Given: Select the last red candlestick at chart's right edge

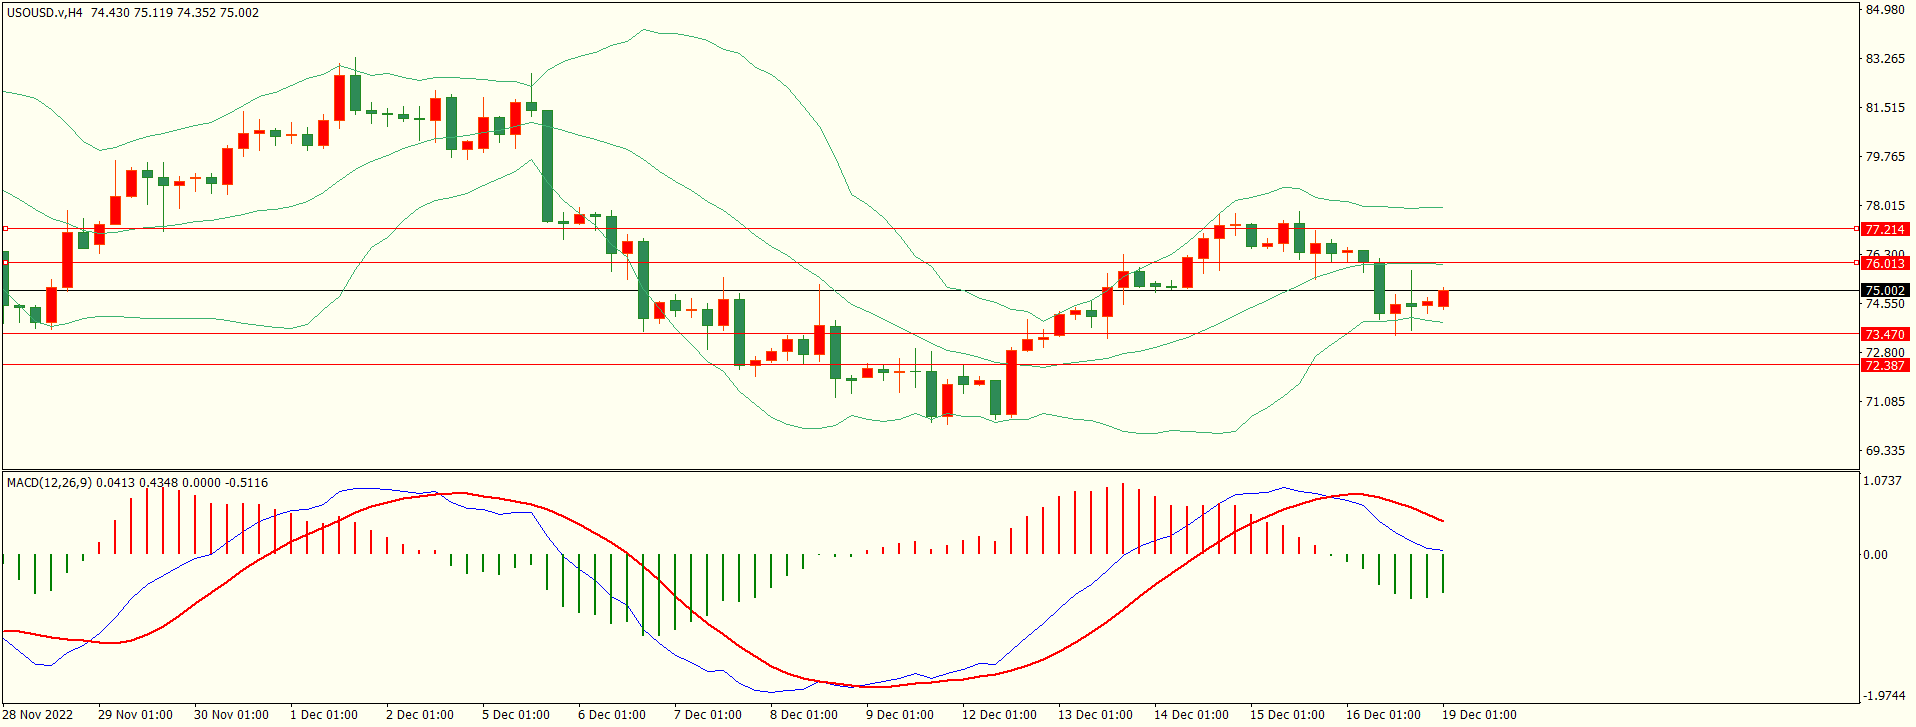Looking at the screenshot, I should (x=1443, y=299).
